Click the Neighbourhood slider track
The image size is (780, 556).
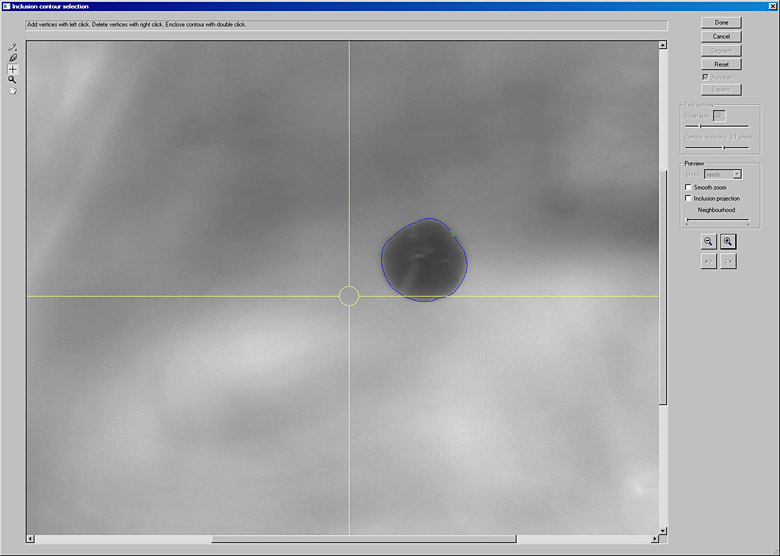[717, 221]
